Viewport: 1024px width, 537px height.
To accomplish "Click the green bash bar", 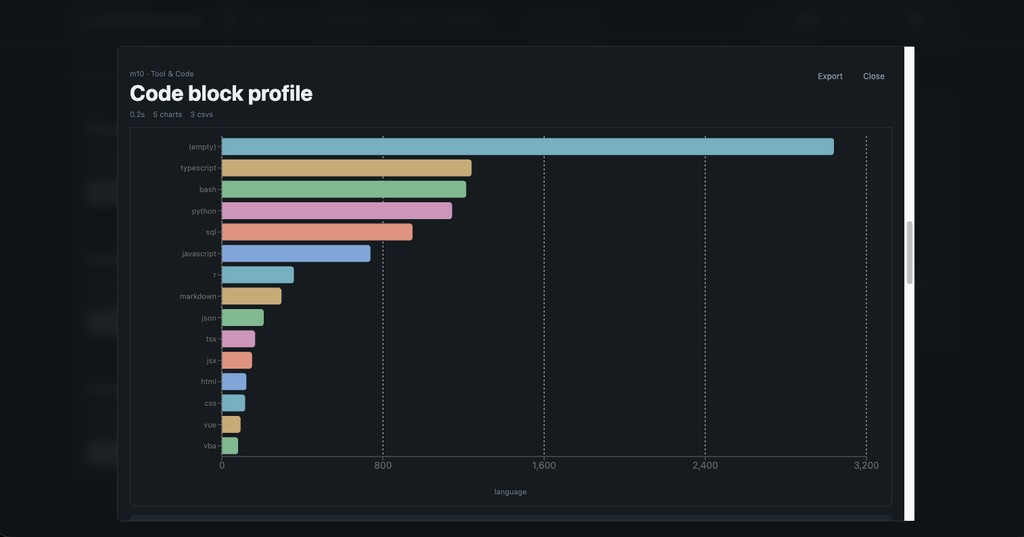I will [343, 189].
